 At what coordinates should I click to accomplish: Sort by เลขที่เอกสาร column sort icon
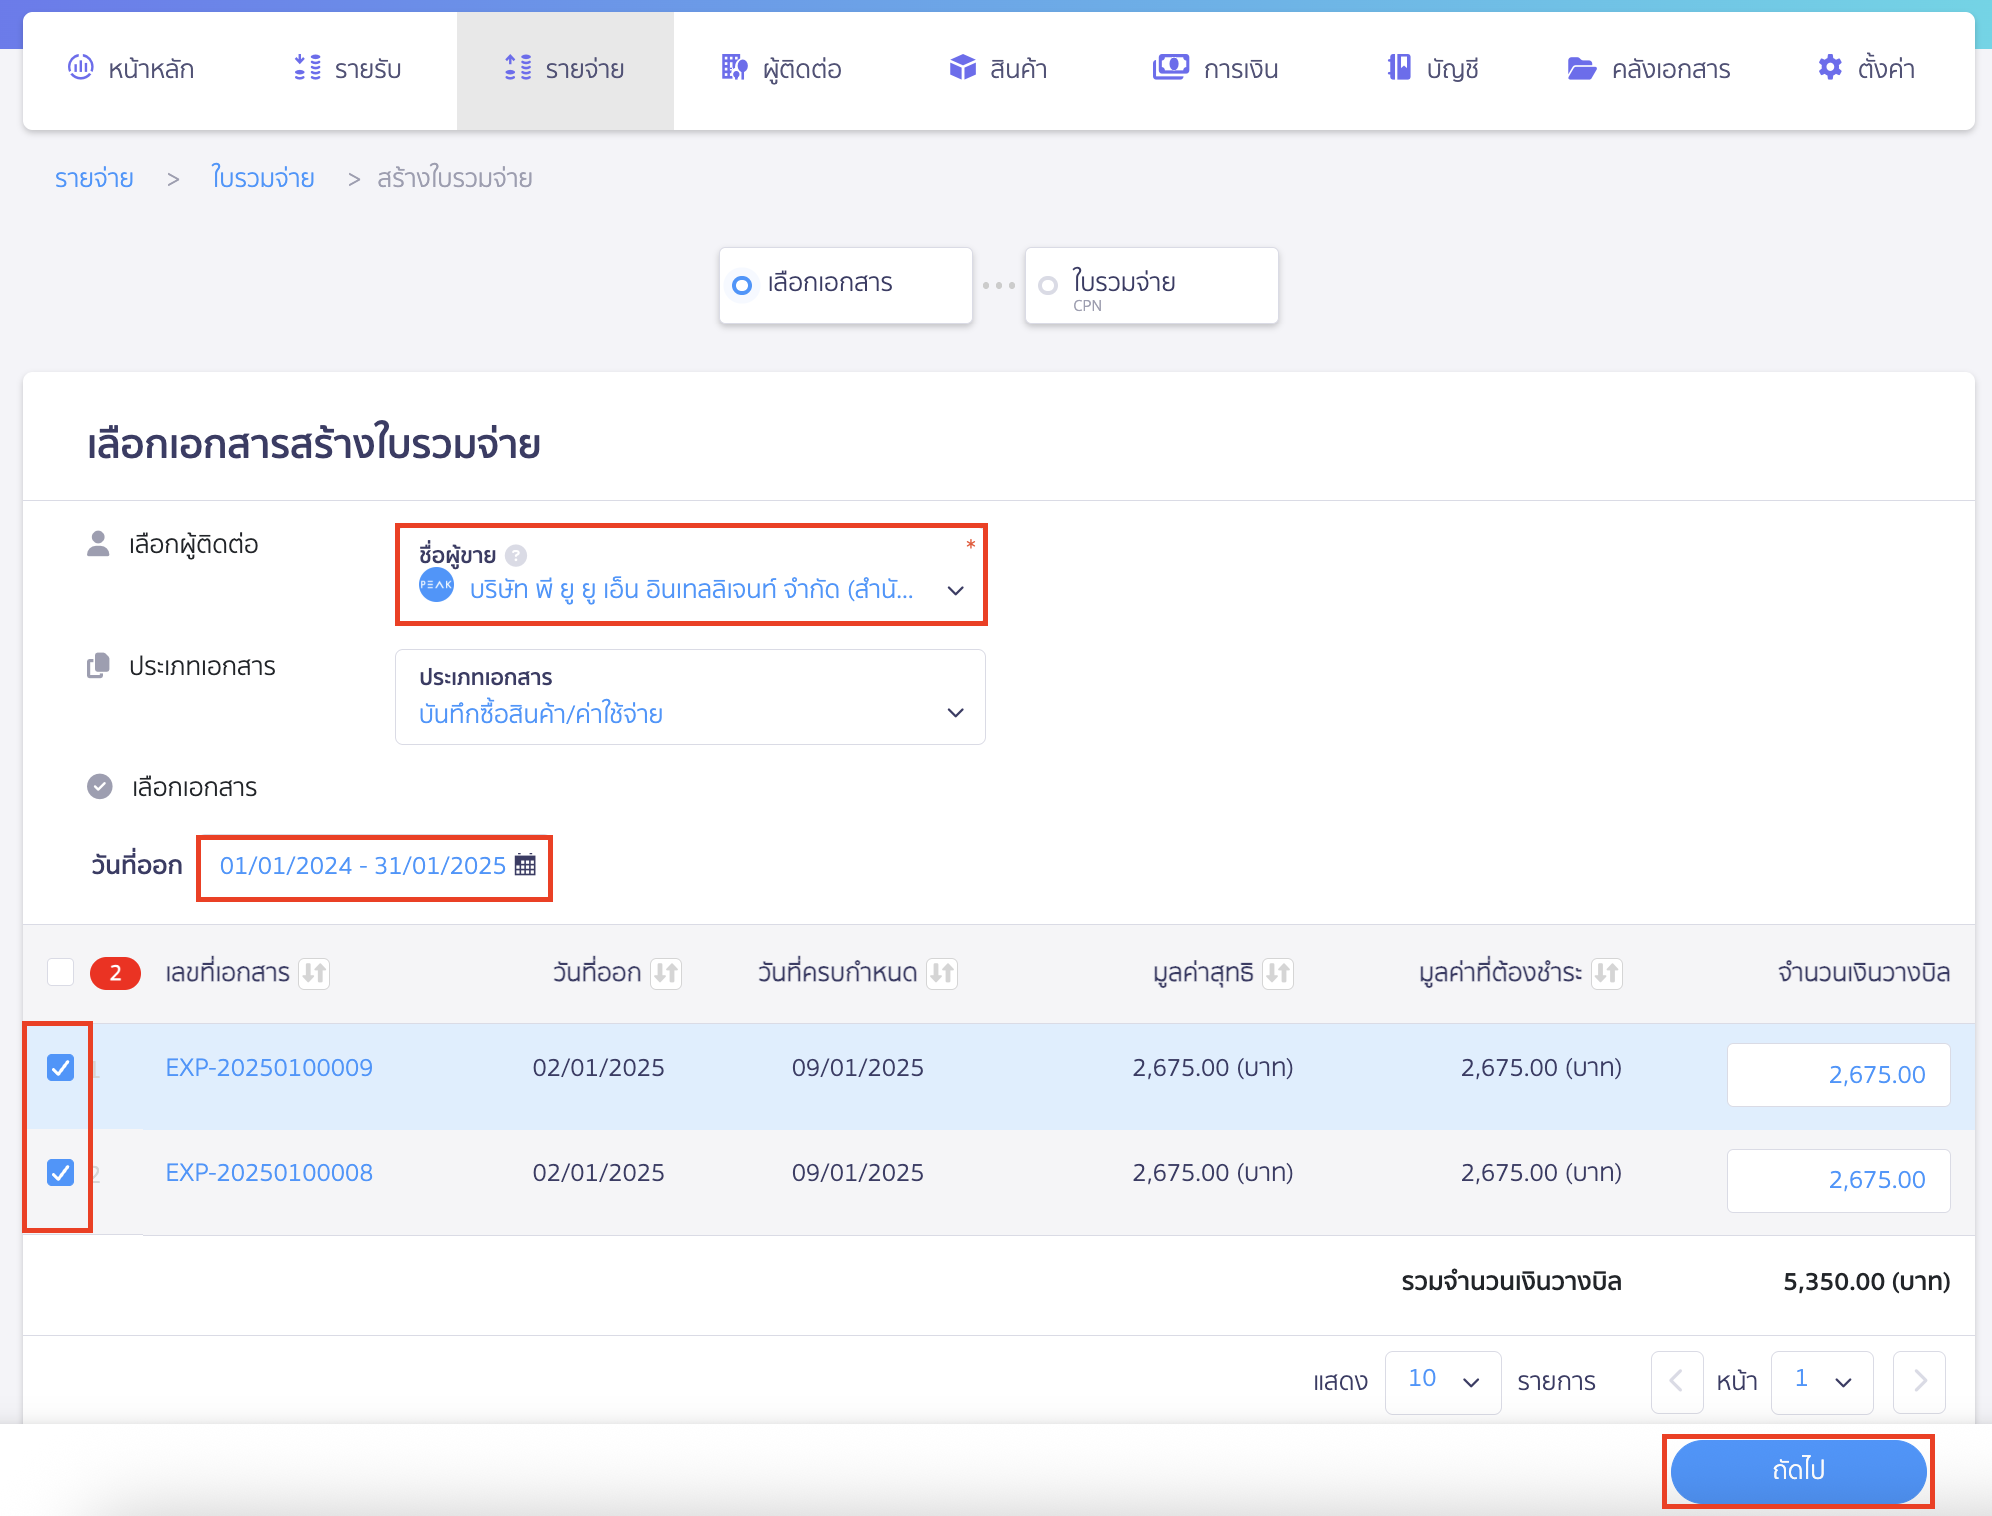[315, 972]
